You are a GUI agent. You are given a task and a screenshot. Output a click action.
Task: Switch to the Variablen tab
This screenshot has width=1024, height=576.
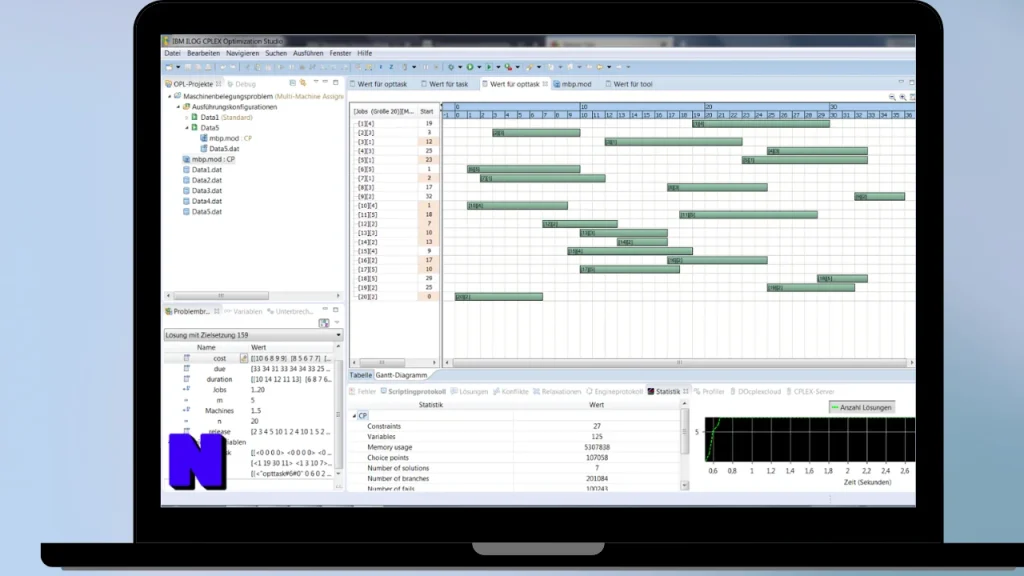click(243, 312)
